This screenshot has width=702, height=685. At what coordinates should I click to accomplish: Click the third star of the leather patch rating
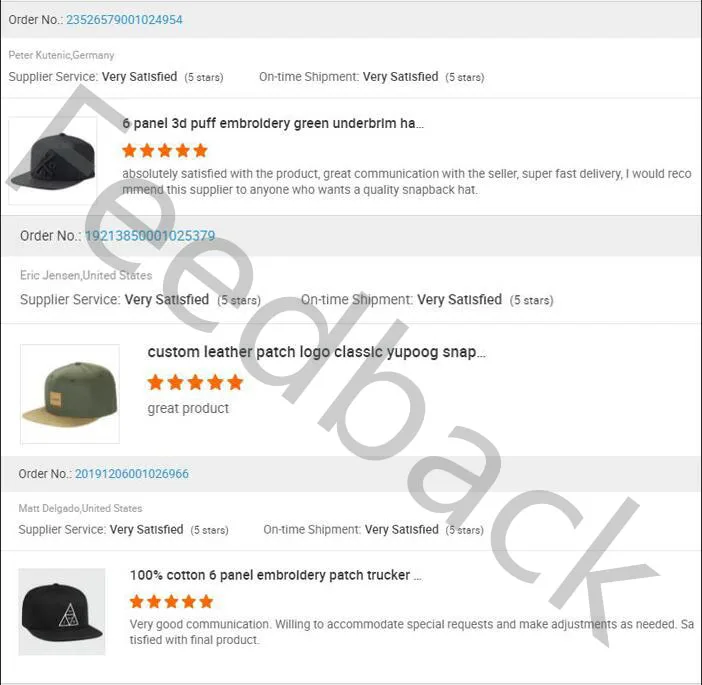click(x=195, y=382)
